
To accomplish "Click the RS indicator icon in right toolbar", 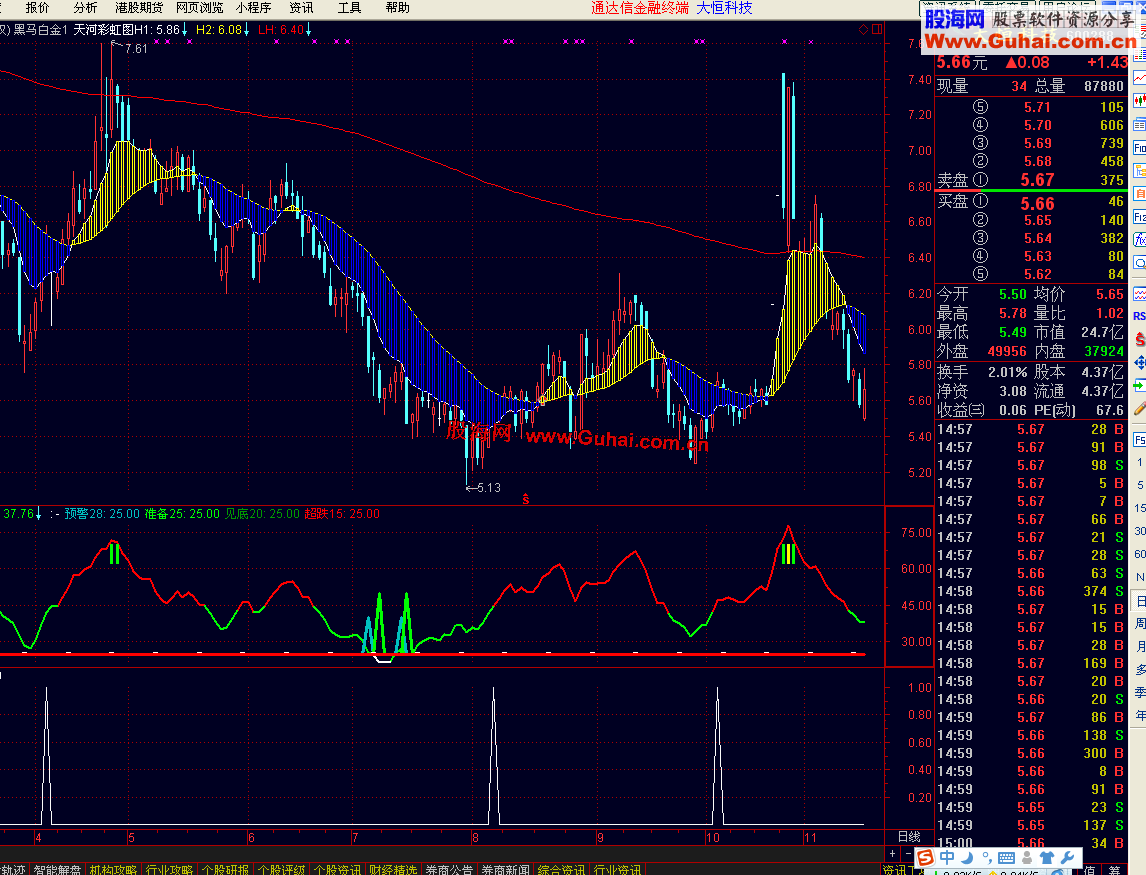I will (1139, 317).
